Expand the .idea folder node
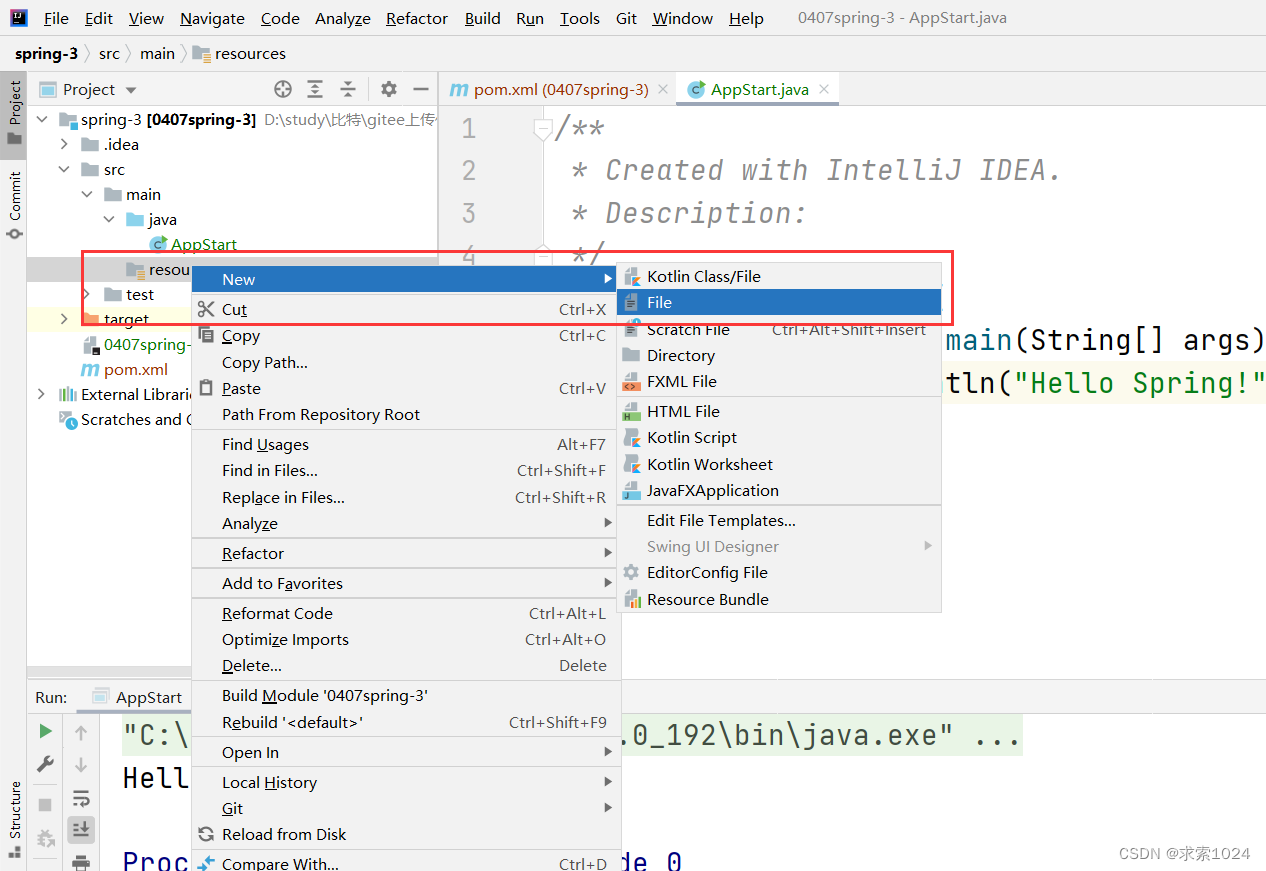The image size is (1266, 871). pyautogui.click(x=64, y=144)
